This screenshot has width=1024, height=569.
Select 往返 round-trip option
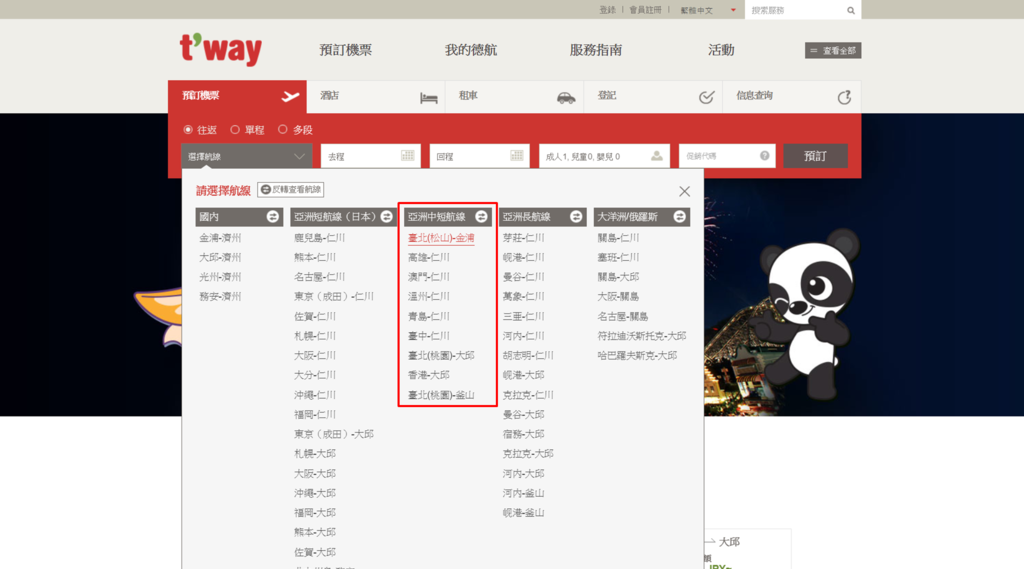(188, 129)
